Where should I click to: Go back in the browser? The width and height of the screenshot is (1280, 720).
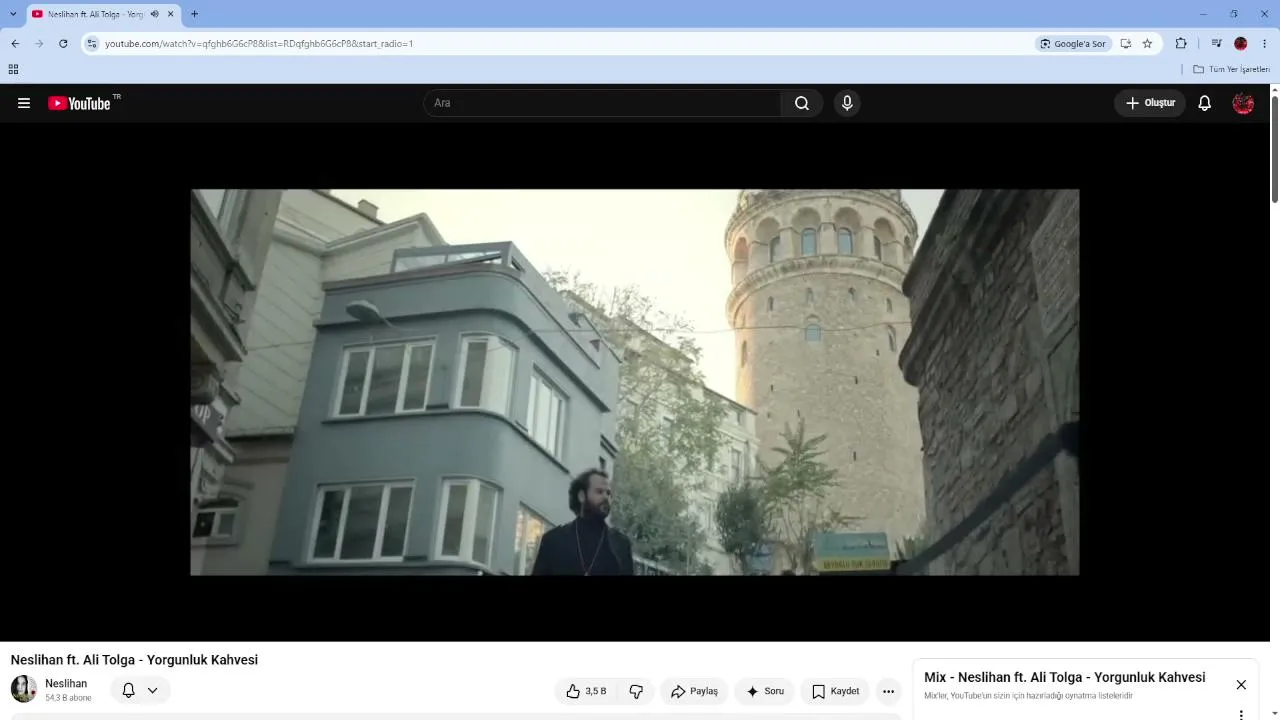coord(15,44)
